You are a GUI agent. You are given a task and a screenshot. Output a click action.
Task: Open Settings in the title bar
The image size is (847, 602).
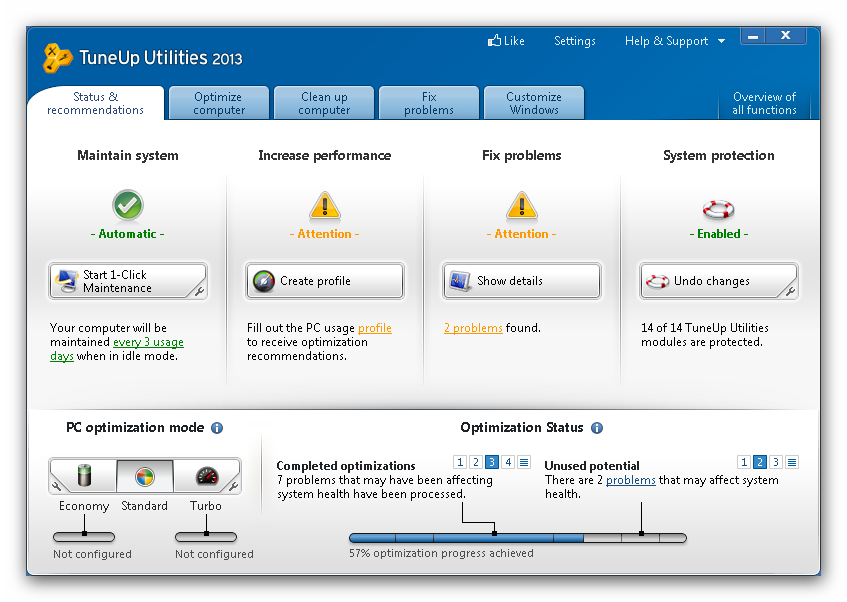[575, 41]
